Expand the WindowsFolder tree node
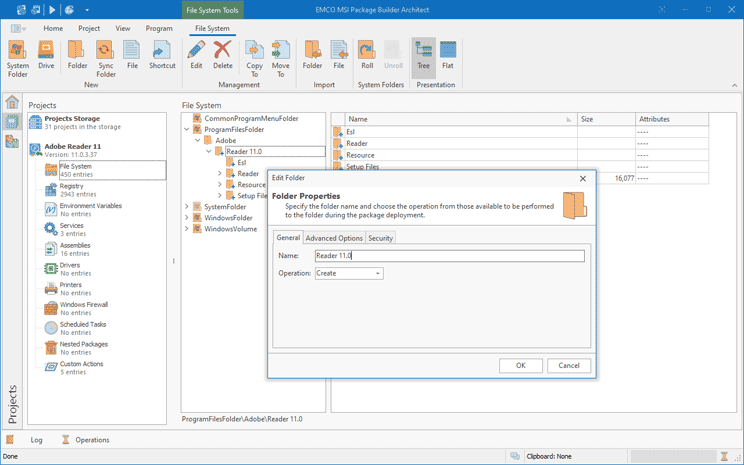The width and height of the screenshot is (744, 465). (186, 218)
